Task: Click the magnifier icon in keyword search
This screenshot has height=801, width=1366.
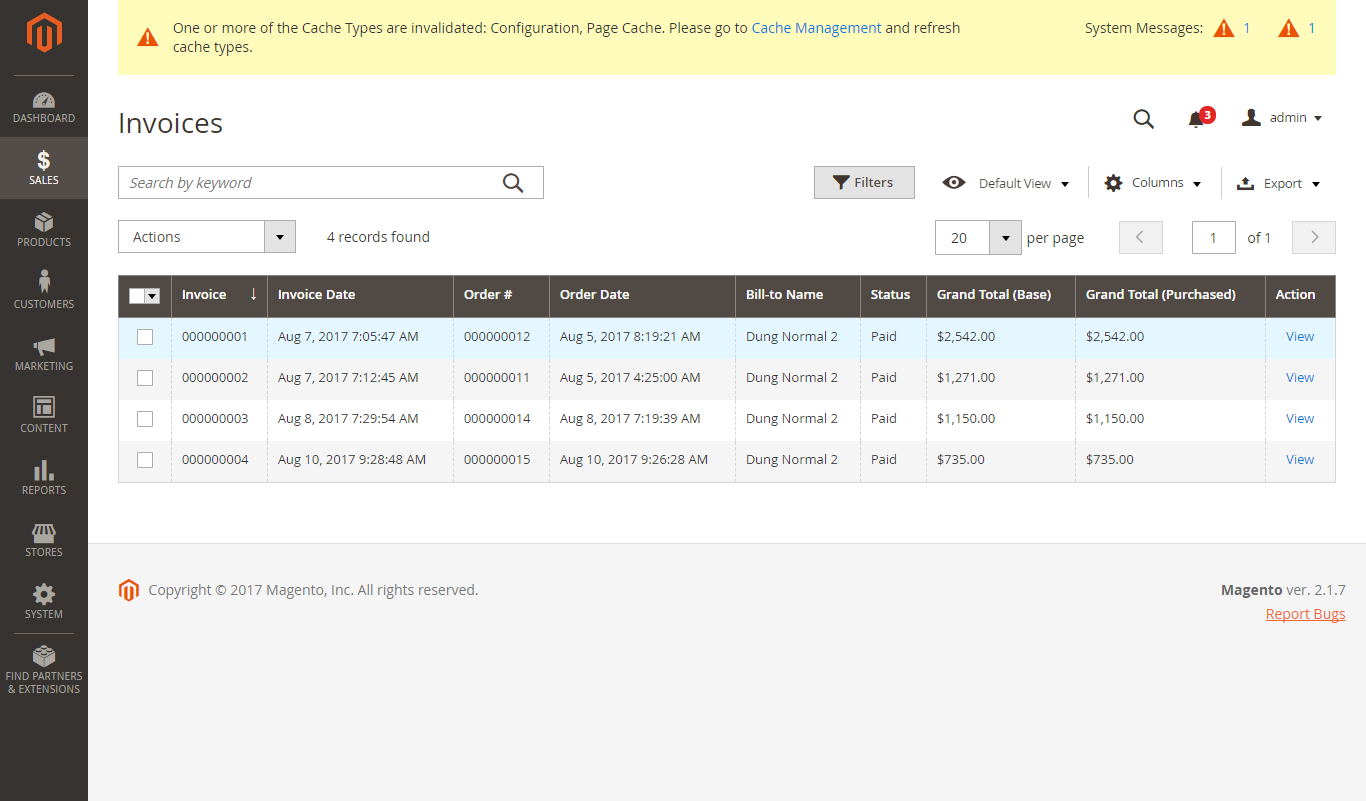Action: [513, 183]
